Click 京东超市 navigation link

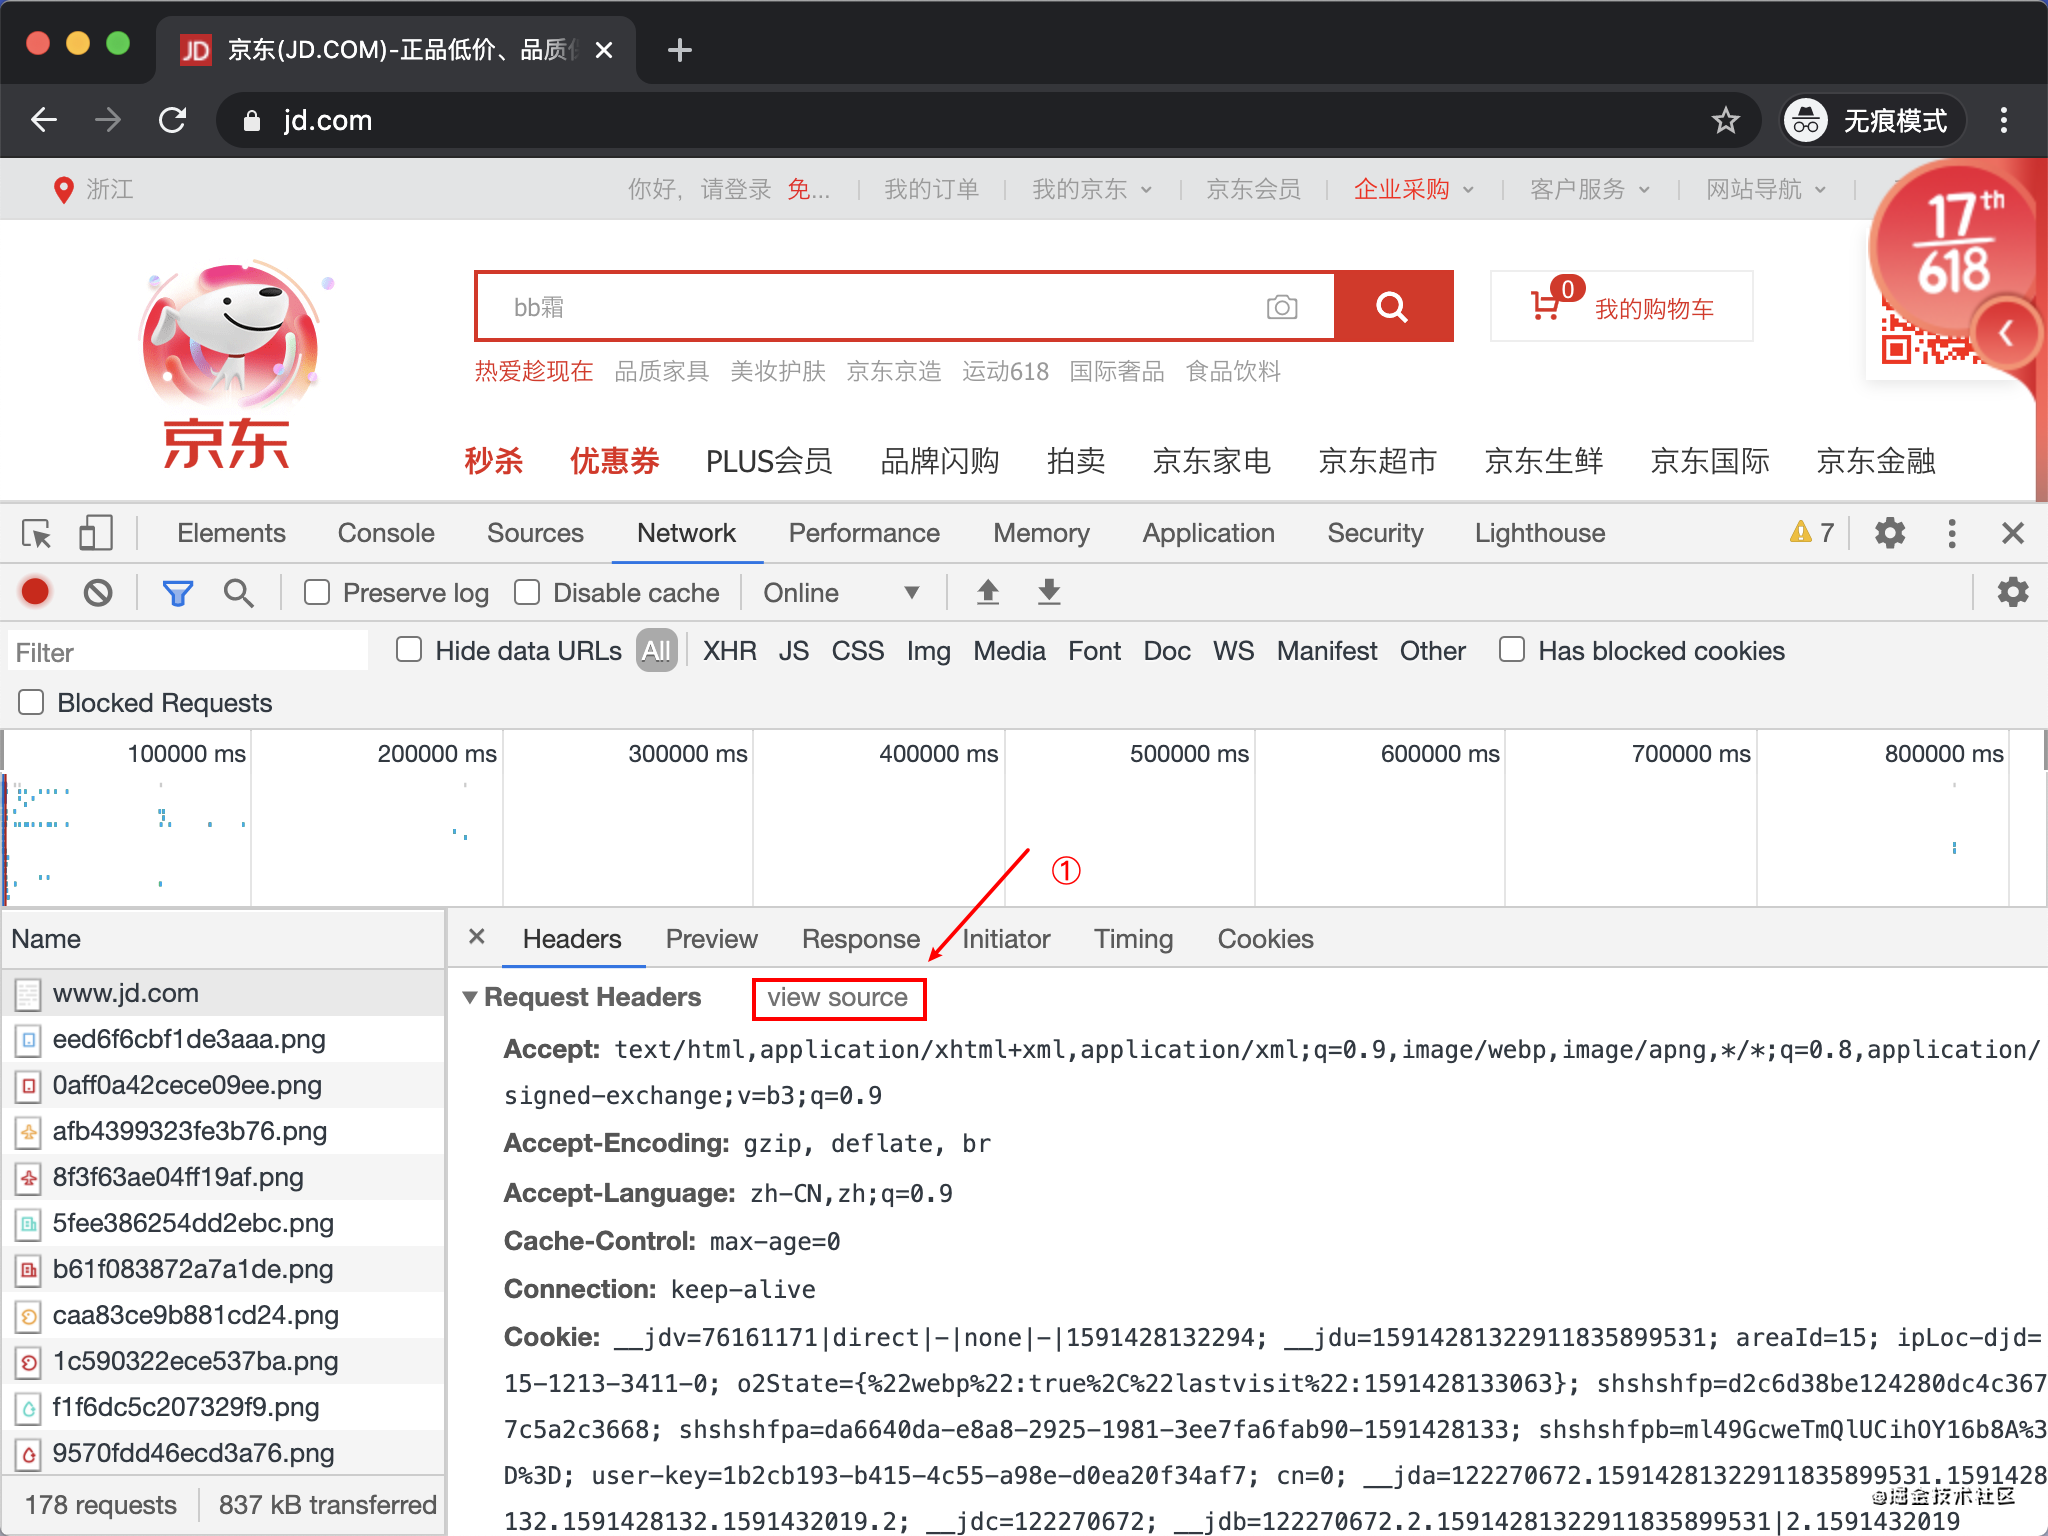click(x=1377, y=461)
